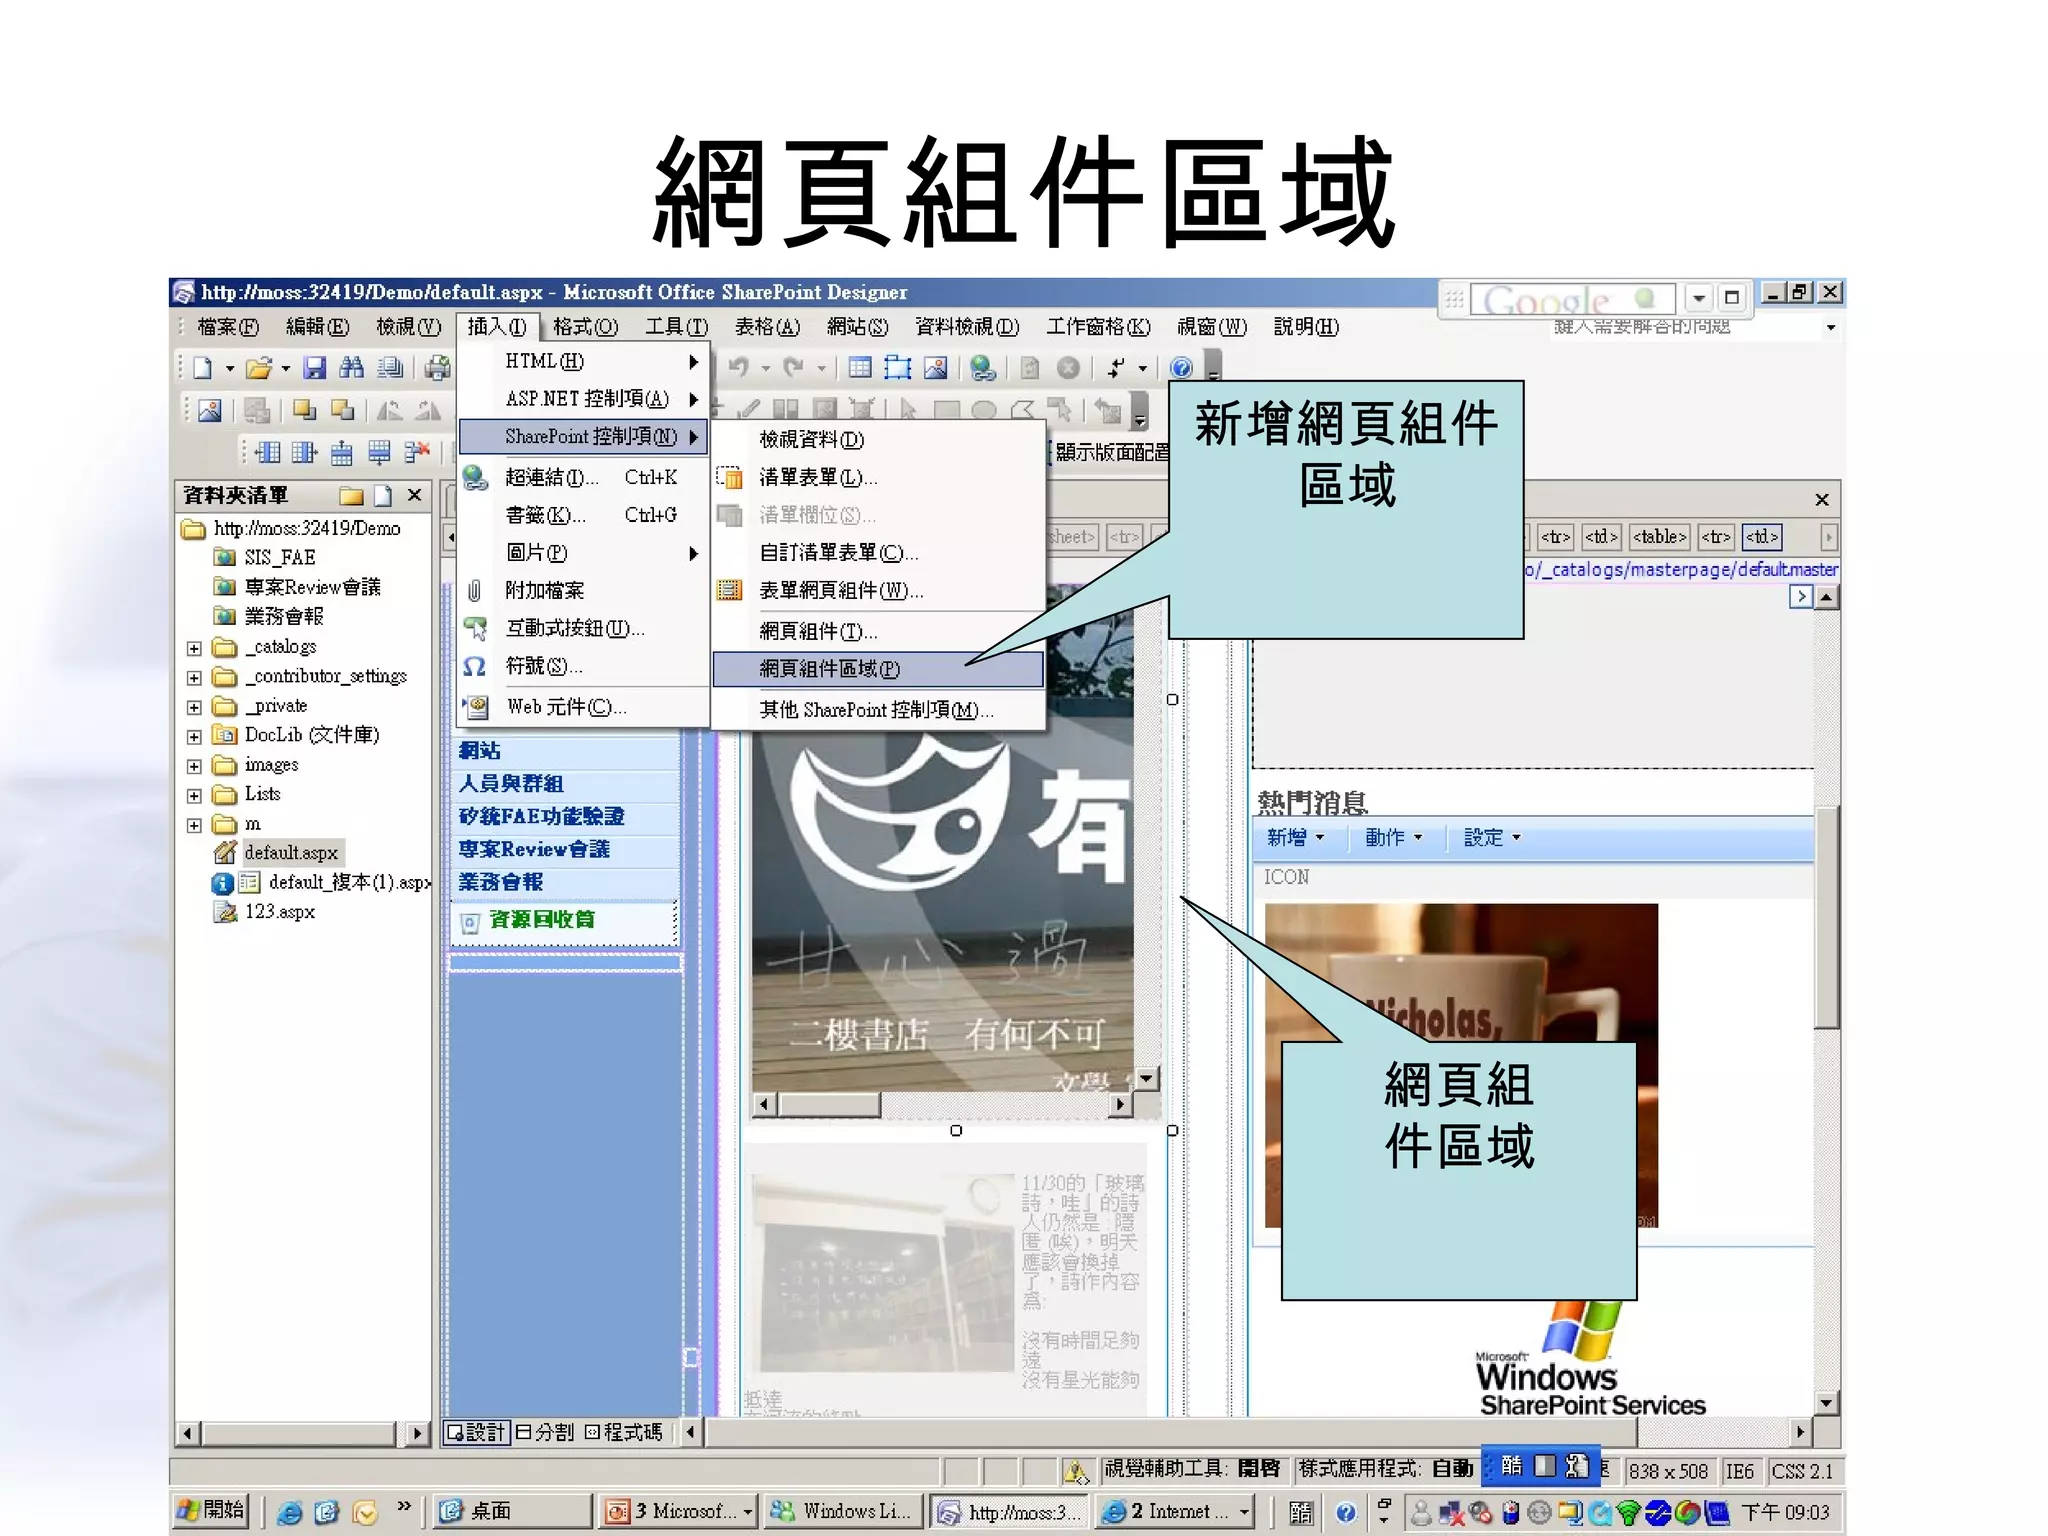Click the Internet Explorer quick launch icon
This screenshot has width=2048, height=1536.
[289, 1512]
